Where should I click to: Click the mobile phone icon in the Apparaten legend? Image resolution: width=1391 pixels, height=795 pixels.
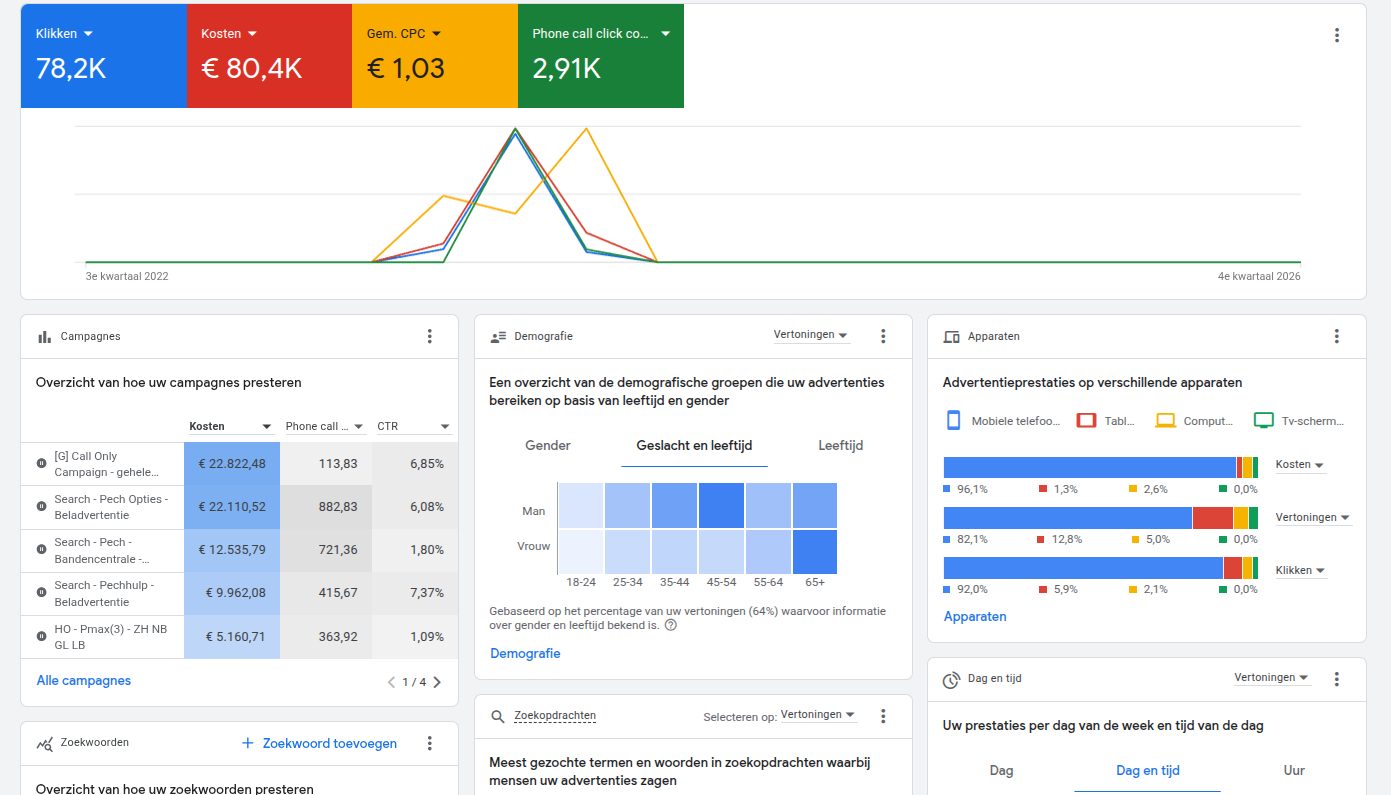click(x=954, y=421)
